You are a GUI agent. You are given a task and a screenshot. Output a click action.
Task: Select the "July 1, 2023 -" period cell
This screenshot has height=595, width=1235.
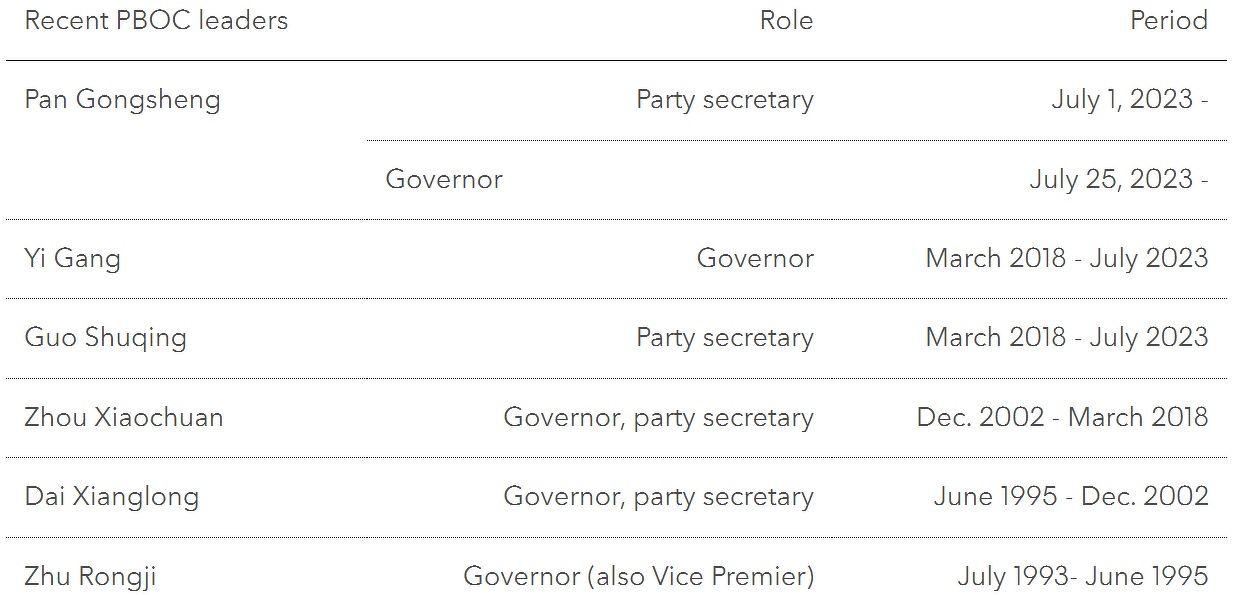point(1129,100)
